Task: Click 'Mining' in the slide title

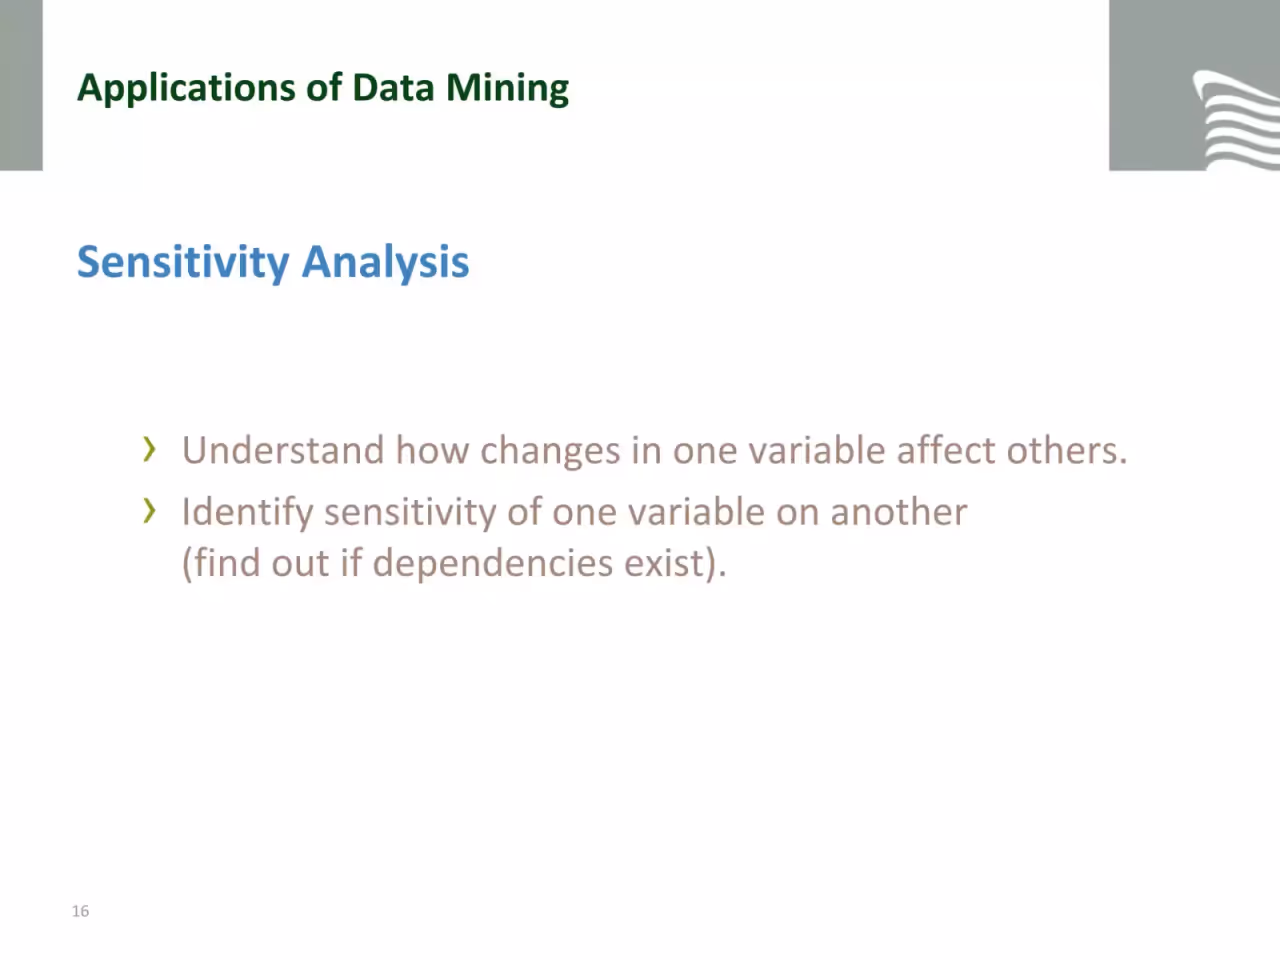Action: [x=507, y=89]
